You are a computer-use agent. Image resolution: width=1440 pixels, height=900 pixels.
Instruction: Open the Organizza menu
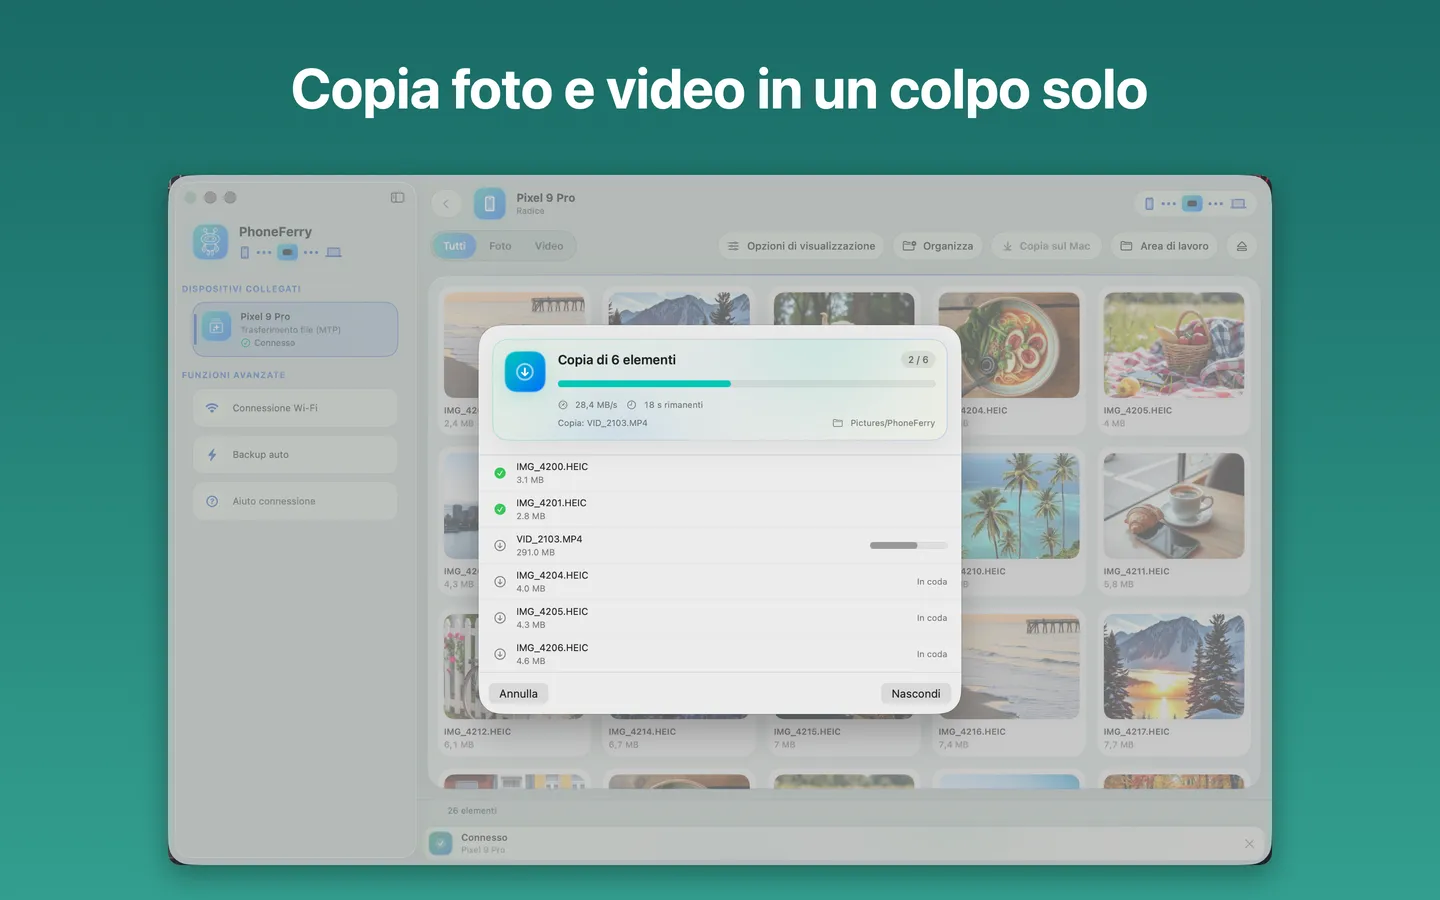tap(938, 246)
